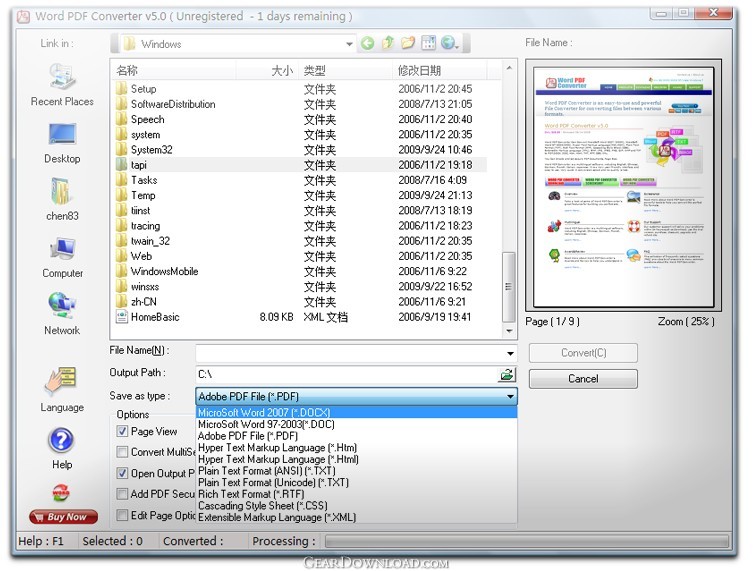Open Recent Places shortcut
This screenshot has height=571, width=753.
pyautogui.click(x=62, y=85)
